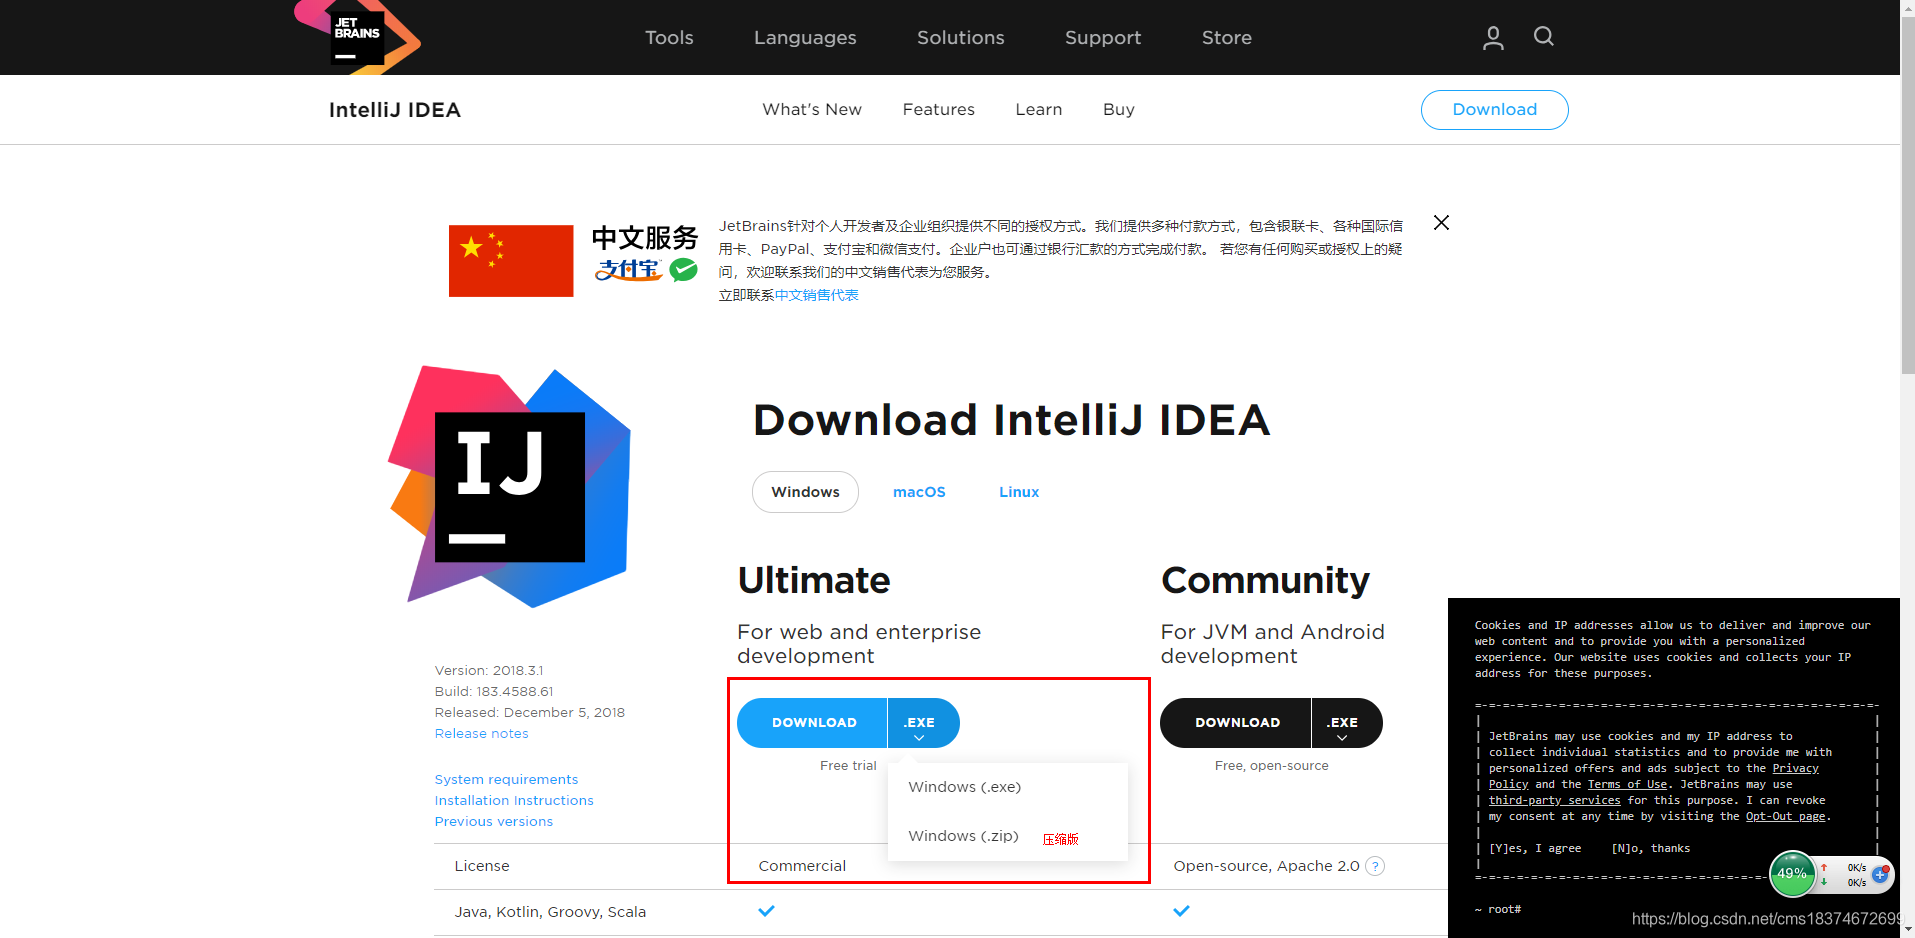Open the Learn page
1915x938 pixels.
(1039, 110)
